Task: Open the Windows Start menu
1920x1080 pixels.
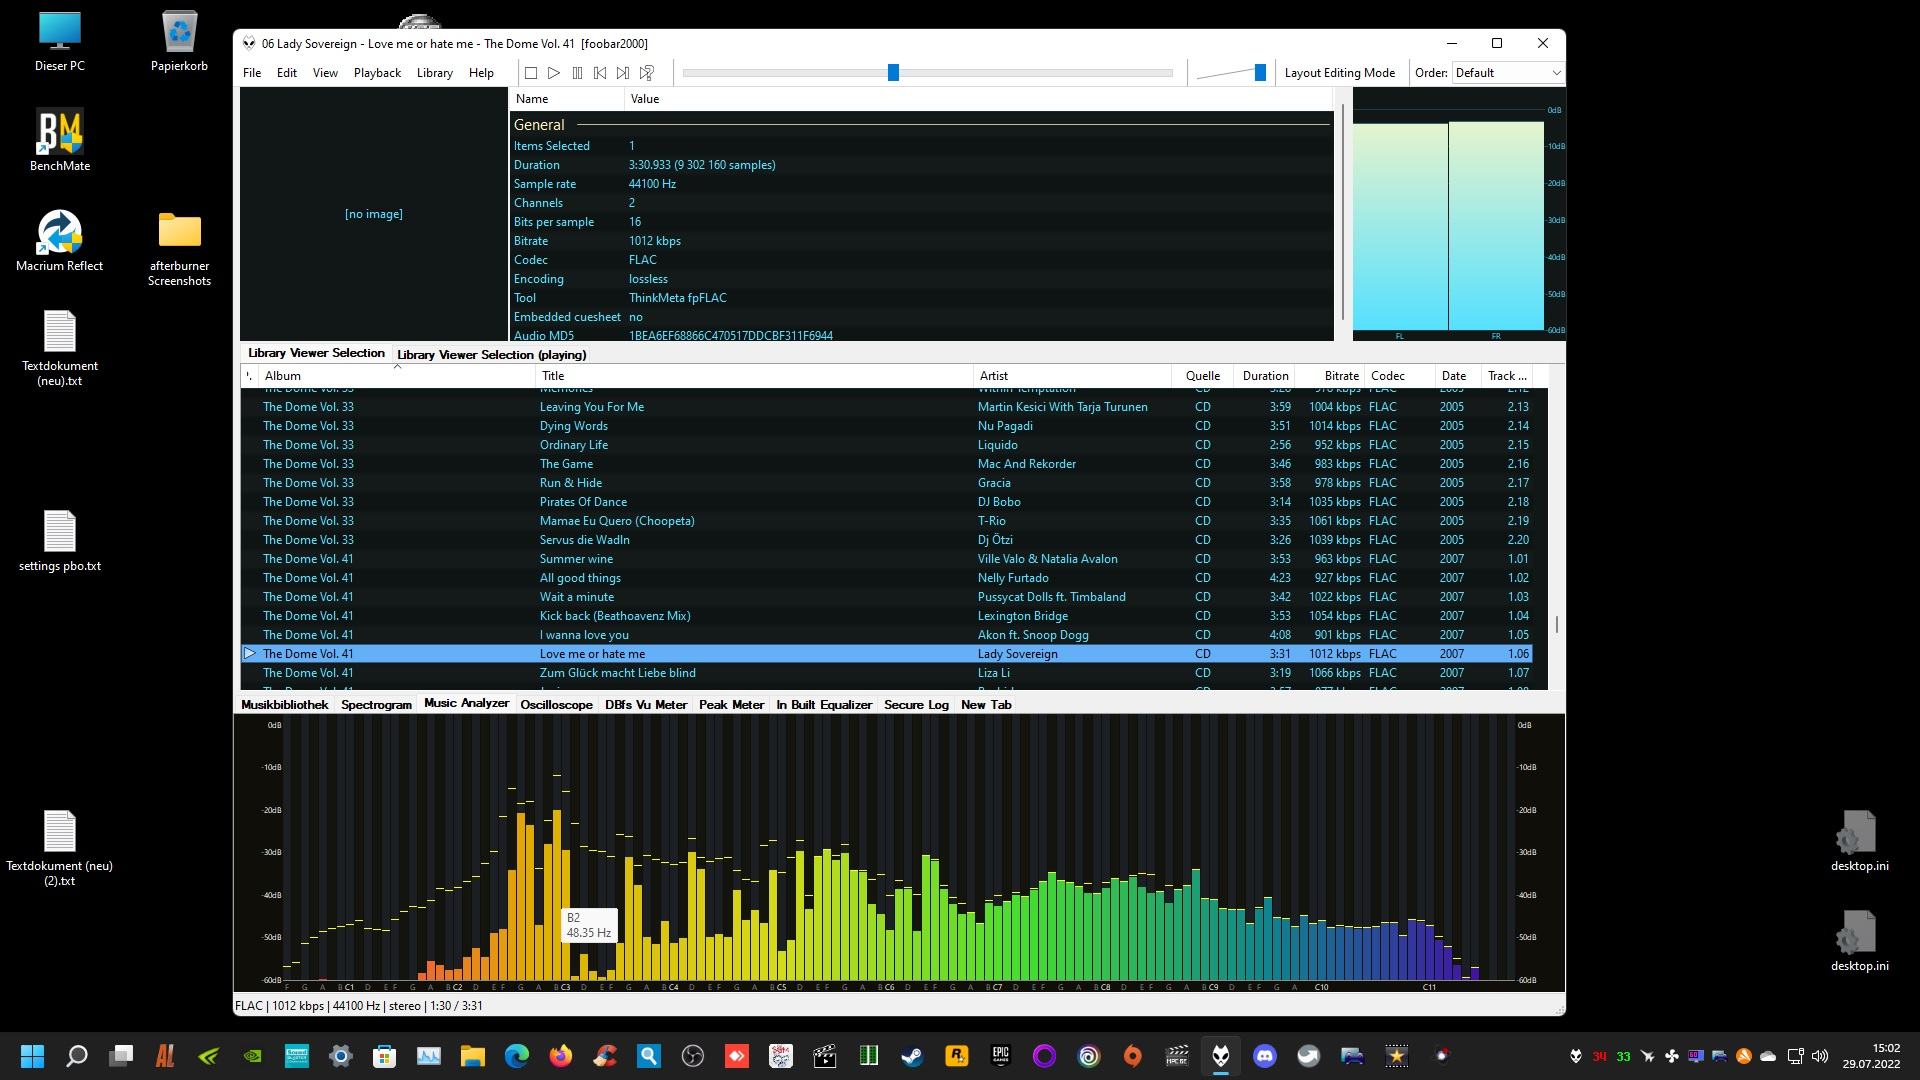Action: coord(32,1056)
